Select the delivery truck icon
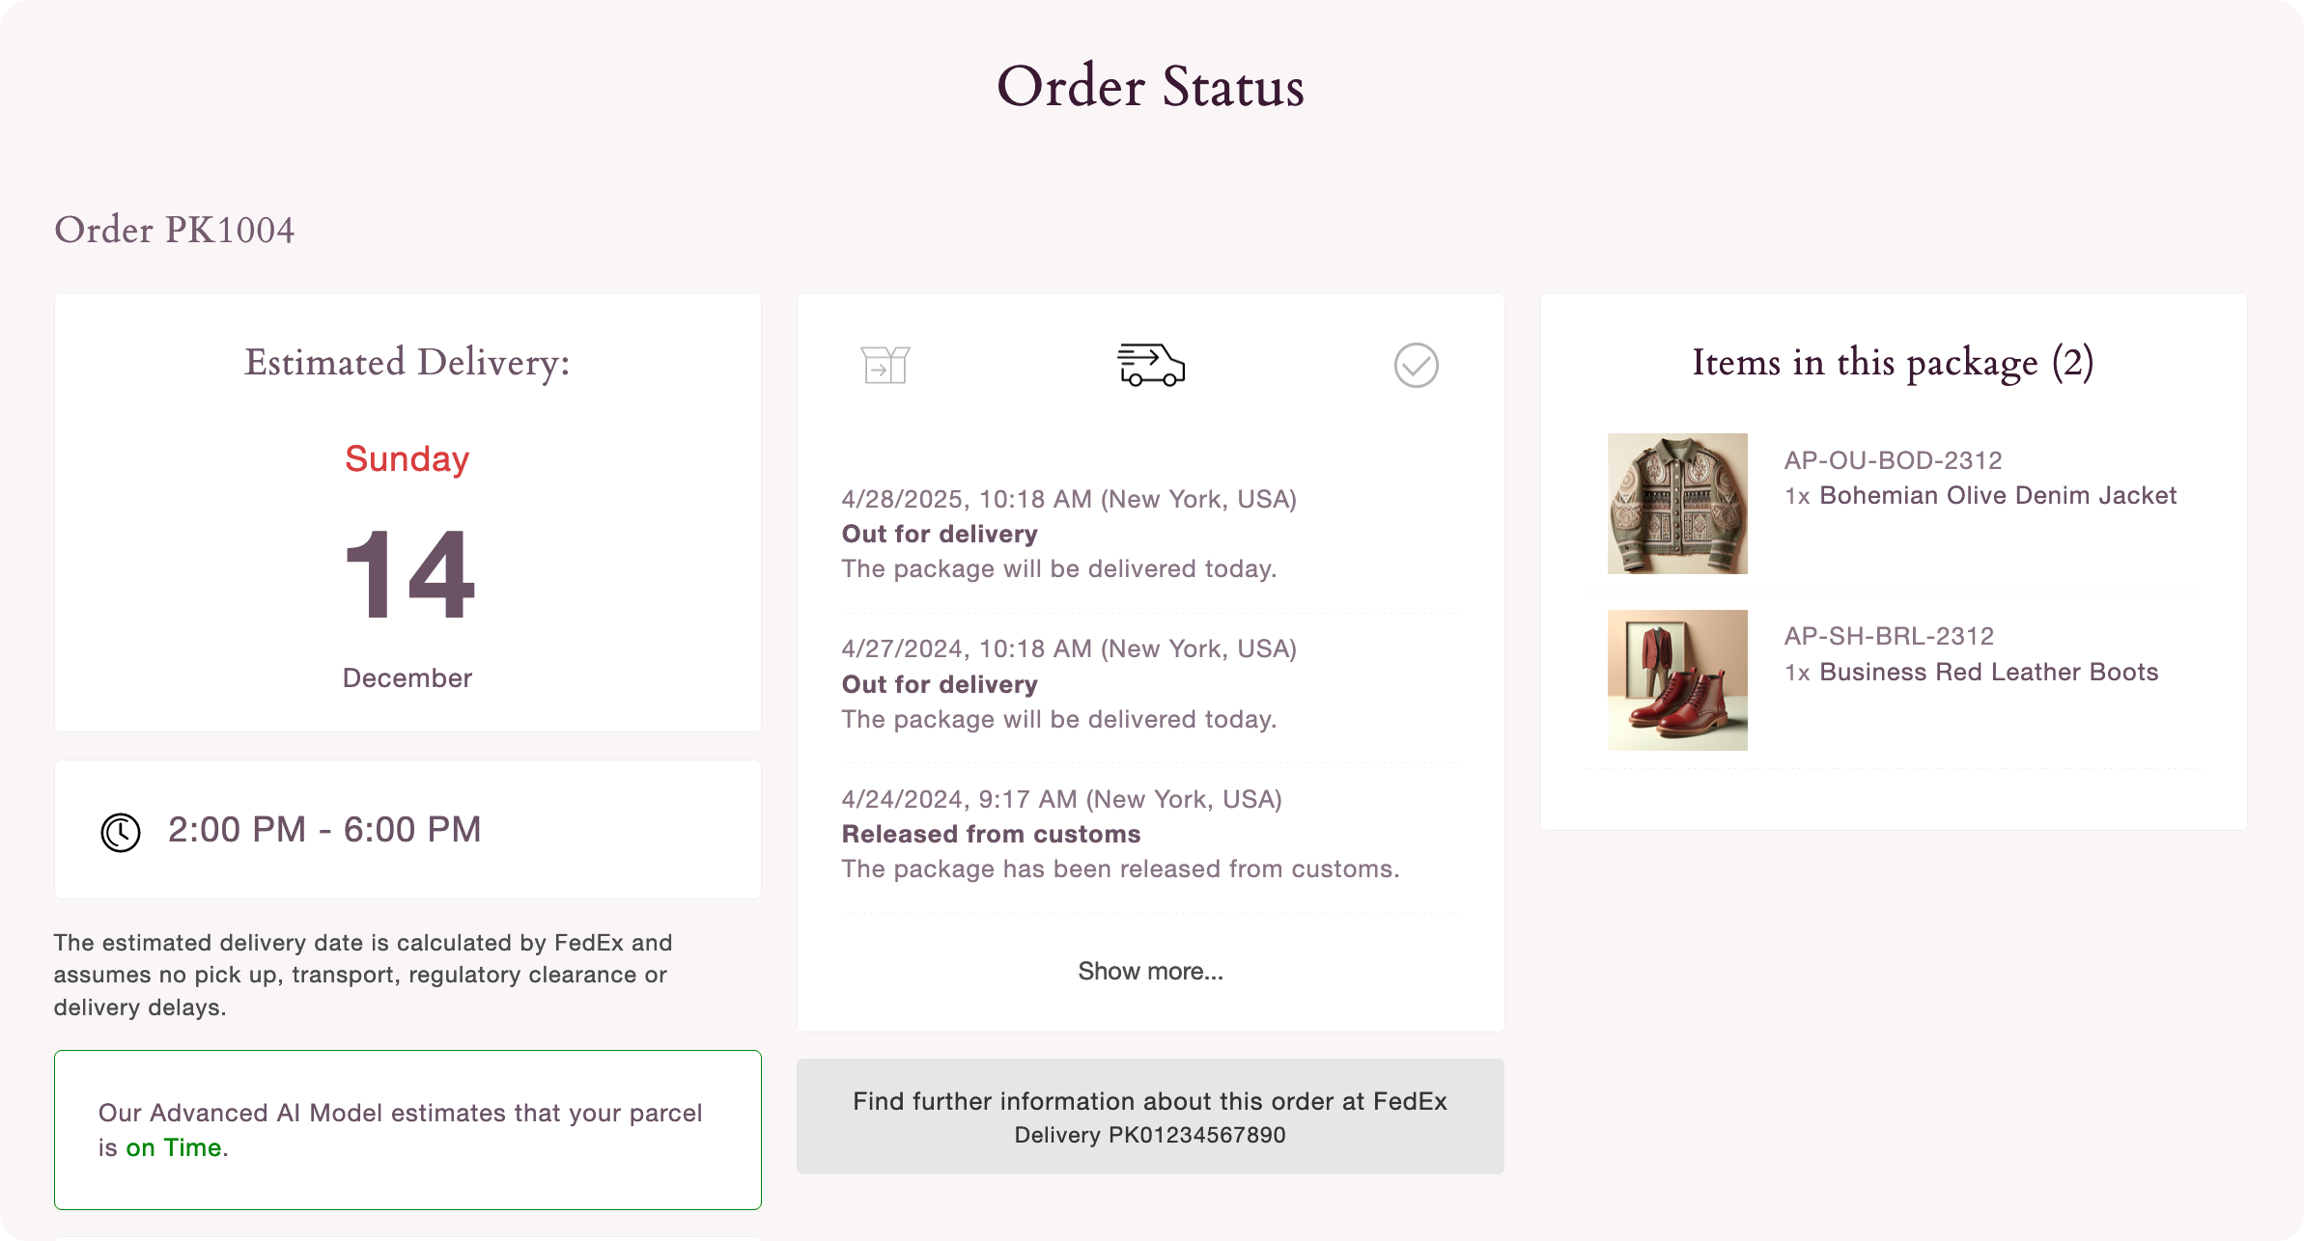 1150,364
